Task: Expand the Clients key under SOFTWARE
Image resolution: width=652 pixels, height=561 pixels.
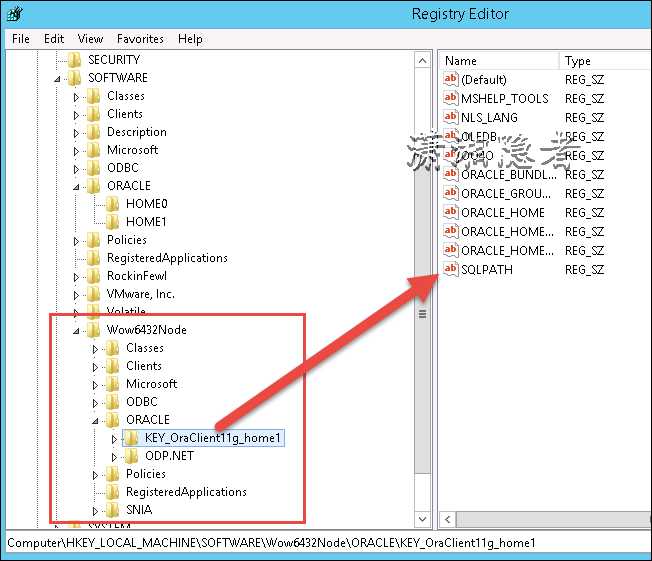Action: (76, 115)
